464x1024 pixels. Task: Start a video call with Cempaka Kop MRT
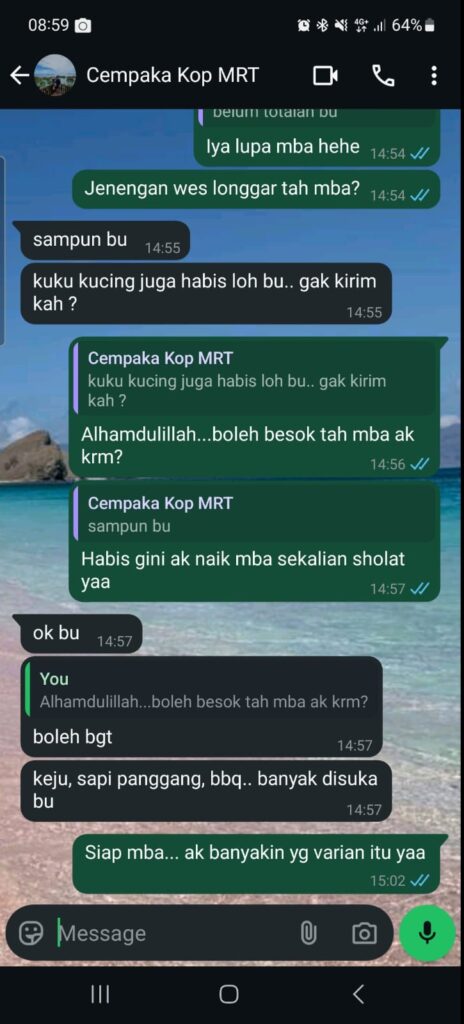pyautogui.click(x=325, y=76)
